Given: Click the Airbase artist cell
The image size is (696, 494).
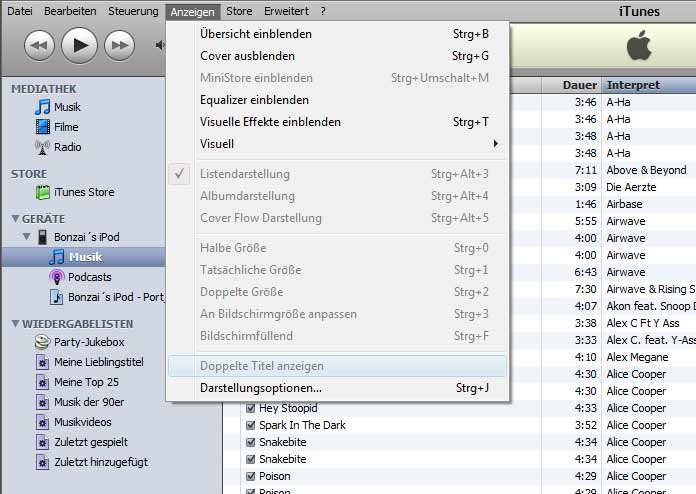Looking at the screenshot, I should tap(624, 204).
